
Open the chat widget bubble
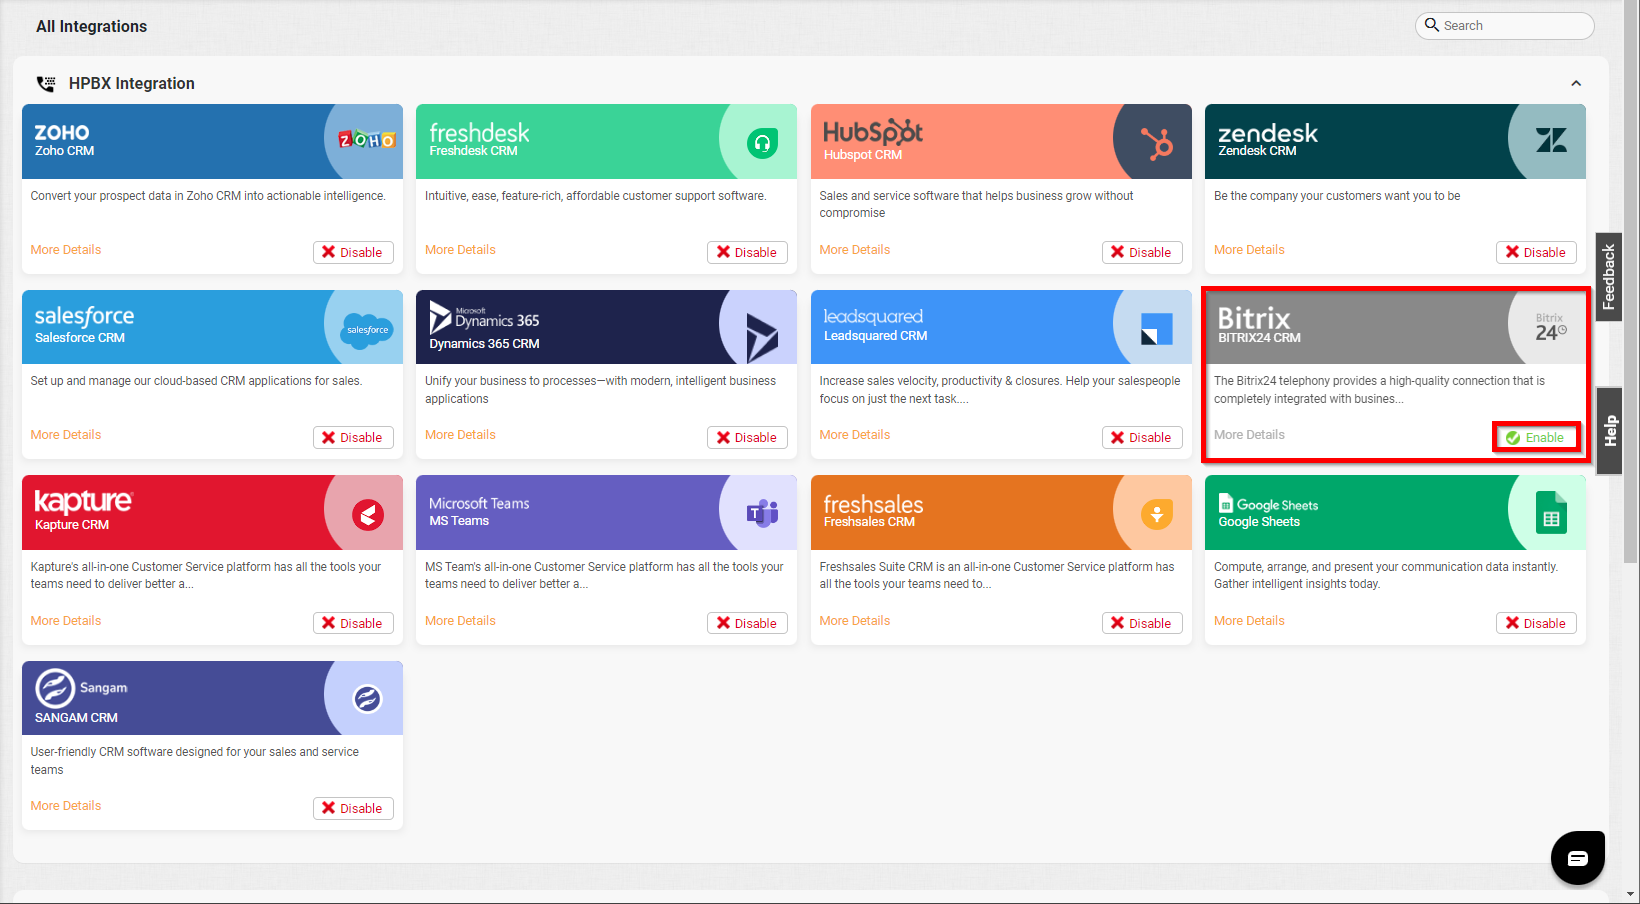click(1578, 857)
